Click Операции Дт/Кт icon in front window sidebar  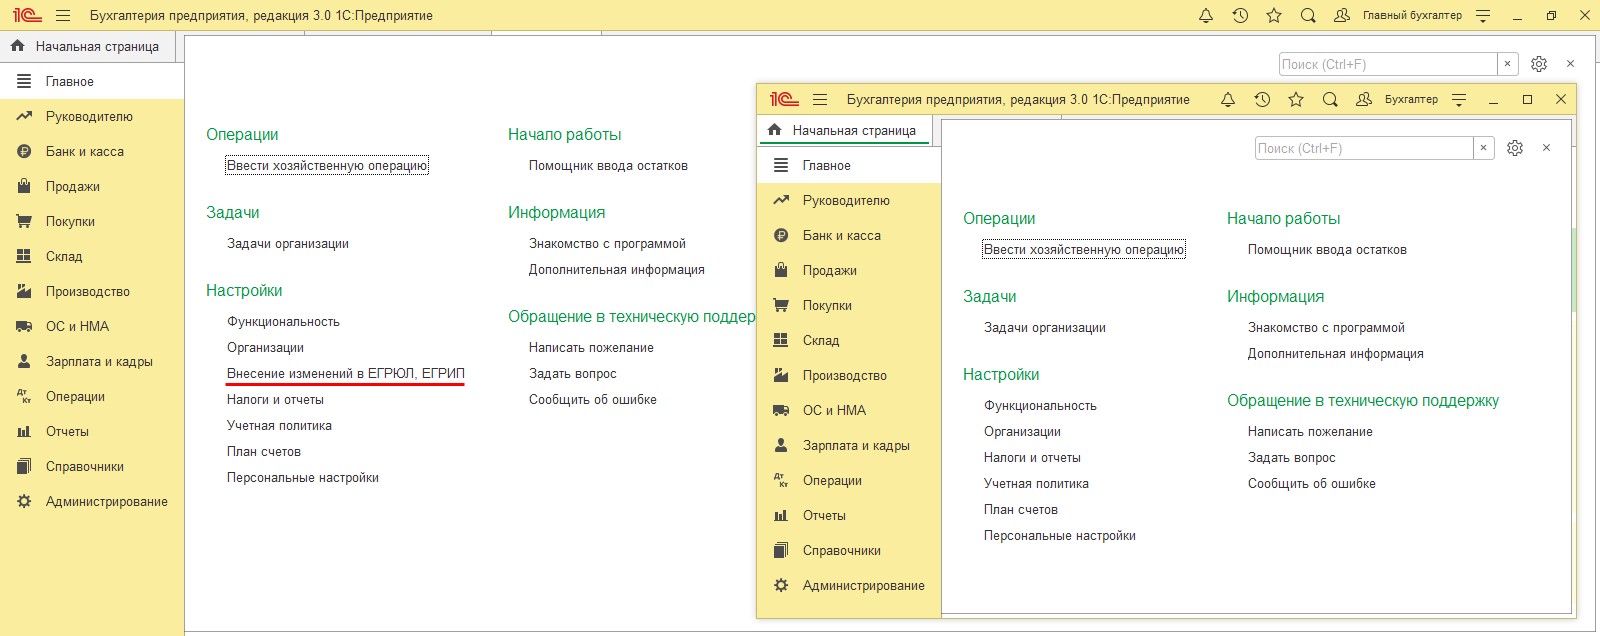tap(781, 480)
